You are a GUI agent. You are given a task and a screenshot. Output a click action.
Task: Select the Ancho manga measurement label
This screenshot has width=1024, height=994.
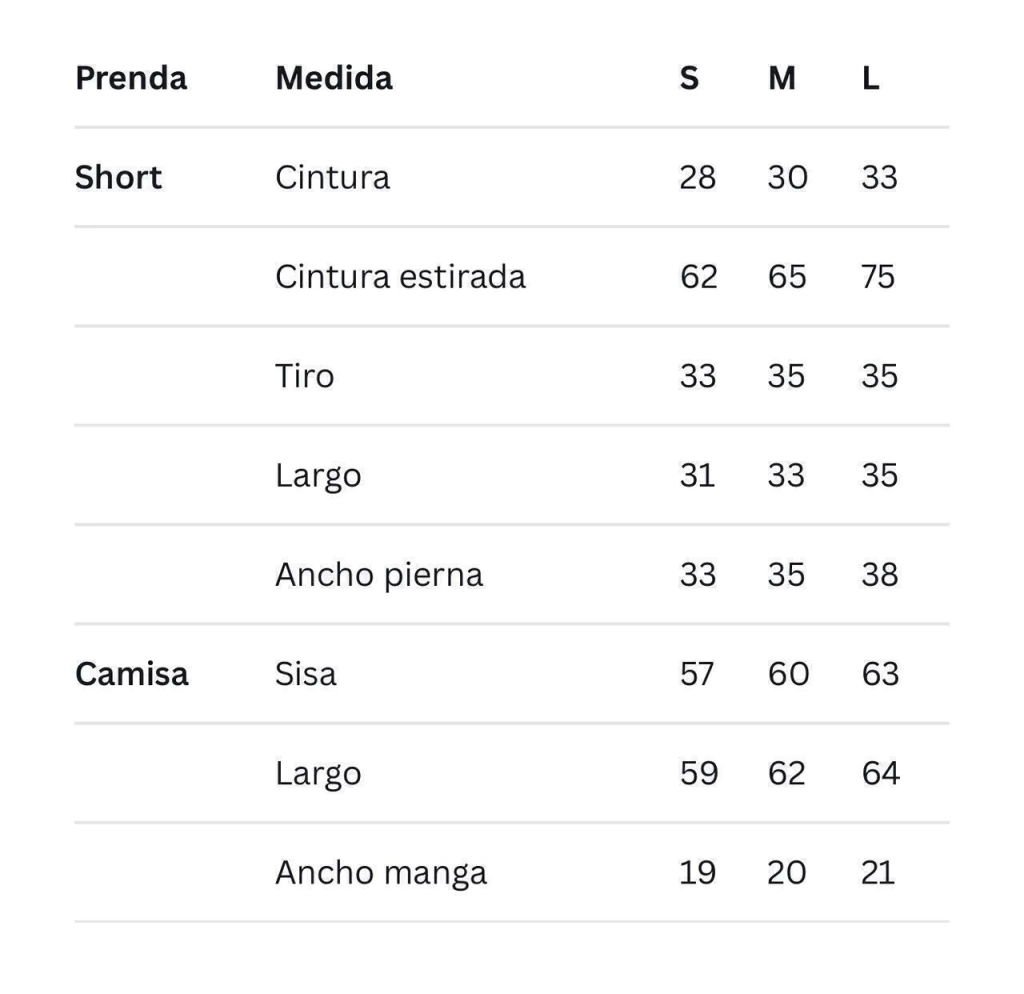[381, 873]
